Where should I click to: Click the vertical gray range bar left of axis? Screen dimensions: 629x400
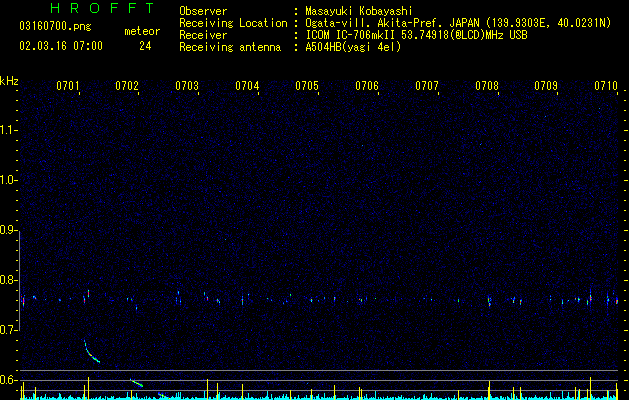[x=20, y=281]
